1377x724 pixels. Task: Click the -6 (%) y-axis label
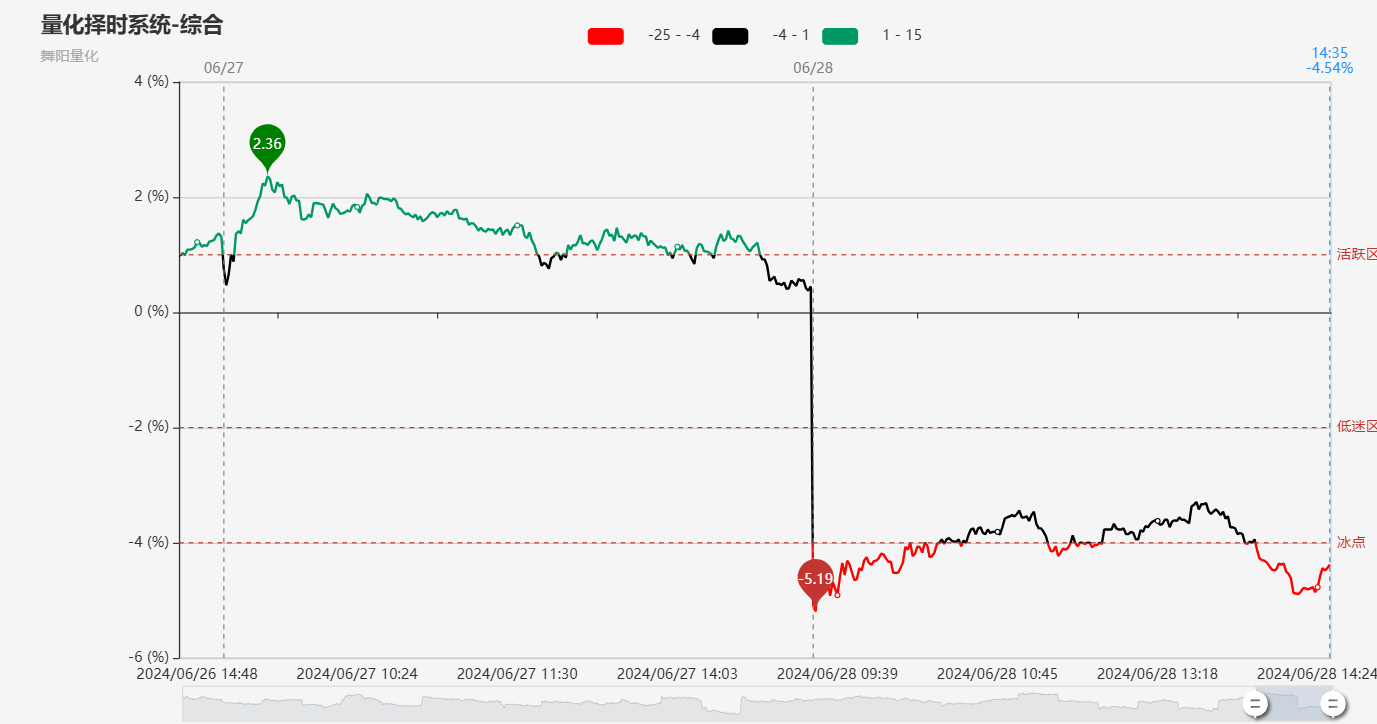pos(148,657)
